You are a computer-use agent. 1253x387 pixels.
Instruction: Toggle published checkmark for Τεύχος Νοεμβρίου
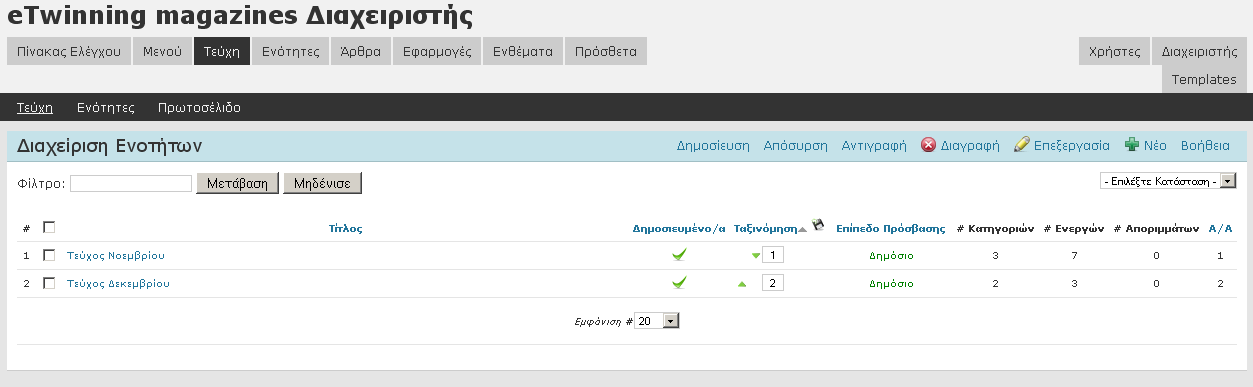[679, 255]
